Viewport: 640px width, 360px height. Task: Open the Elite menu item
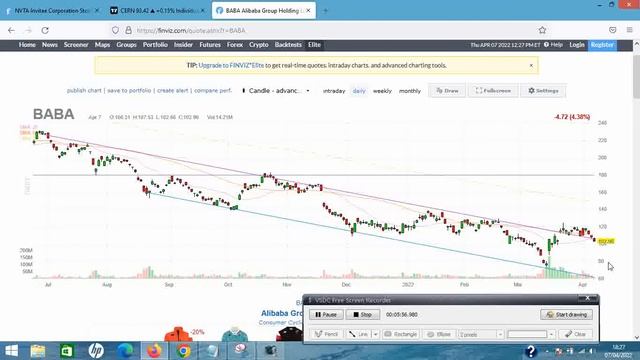click(314, 45)
